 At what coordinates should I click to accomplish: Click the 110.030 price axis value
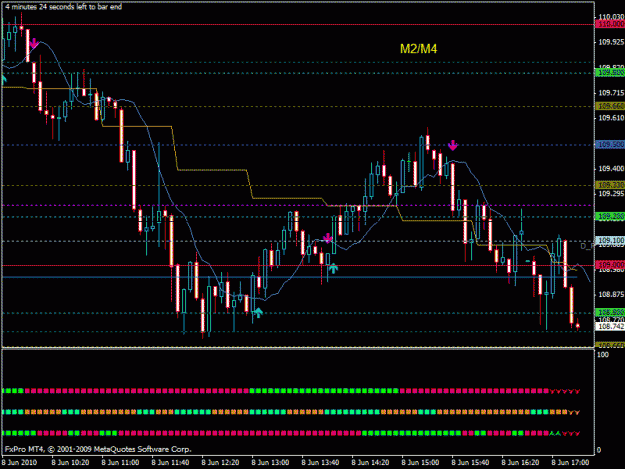[x=611, y=17]
